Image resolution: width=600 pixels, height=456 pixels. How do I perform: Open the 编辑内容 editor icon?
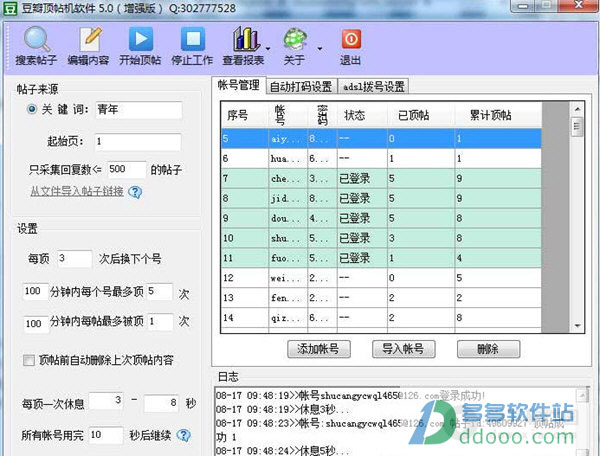click(89, 39)
